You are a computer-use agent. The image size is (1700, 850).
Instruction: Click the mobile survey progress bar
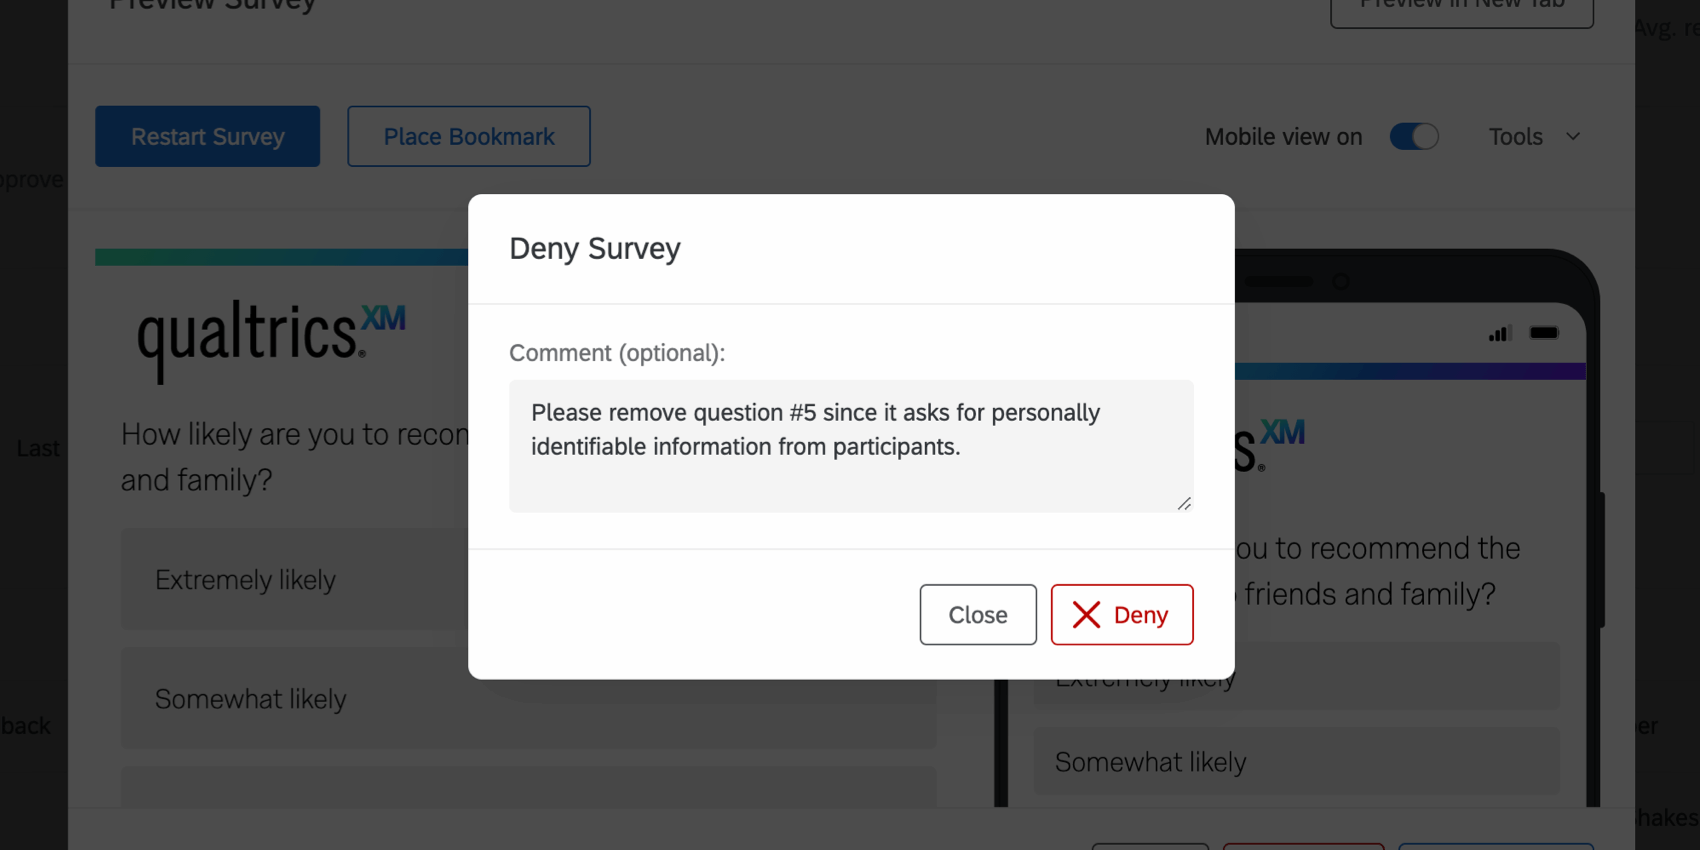coord(1410,371)
